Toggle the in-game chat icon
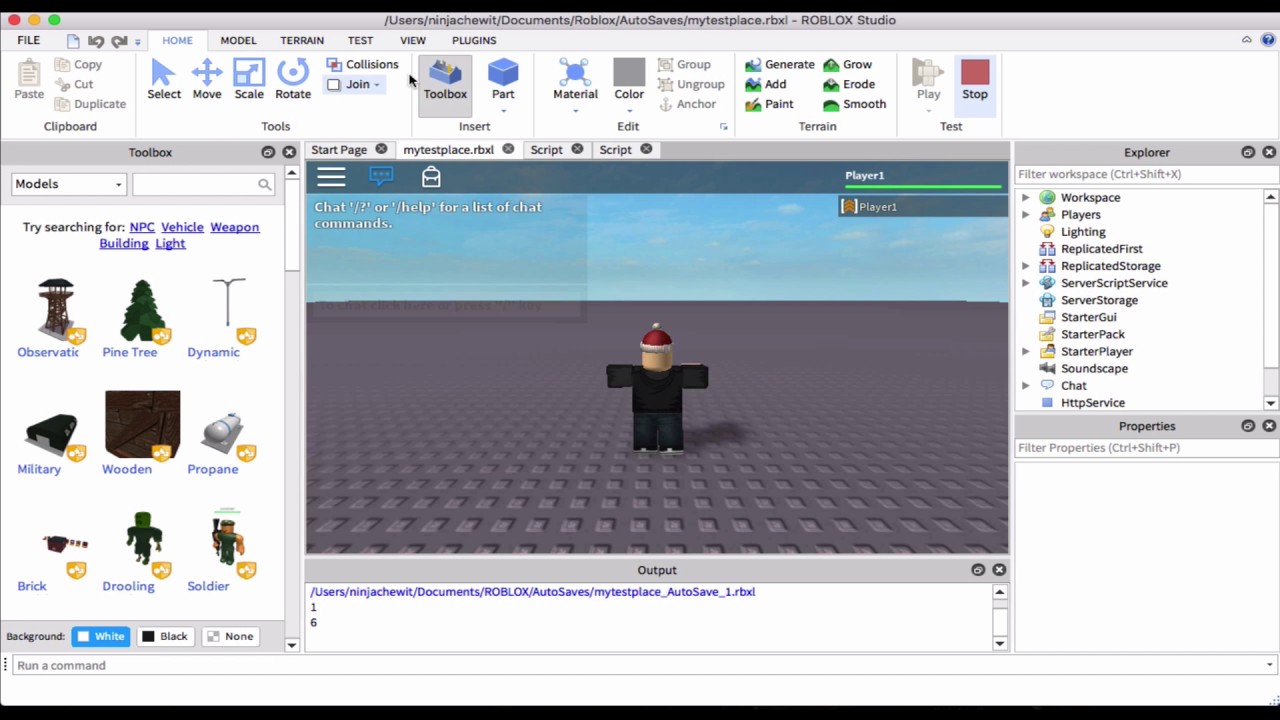1280x720 pixels. pos(381,177)
